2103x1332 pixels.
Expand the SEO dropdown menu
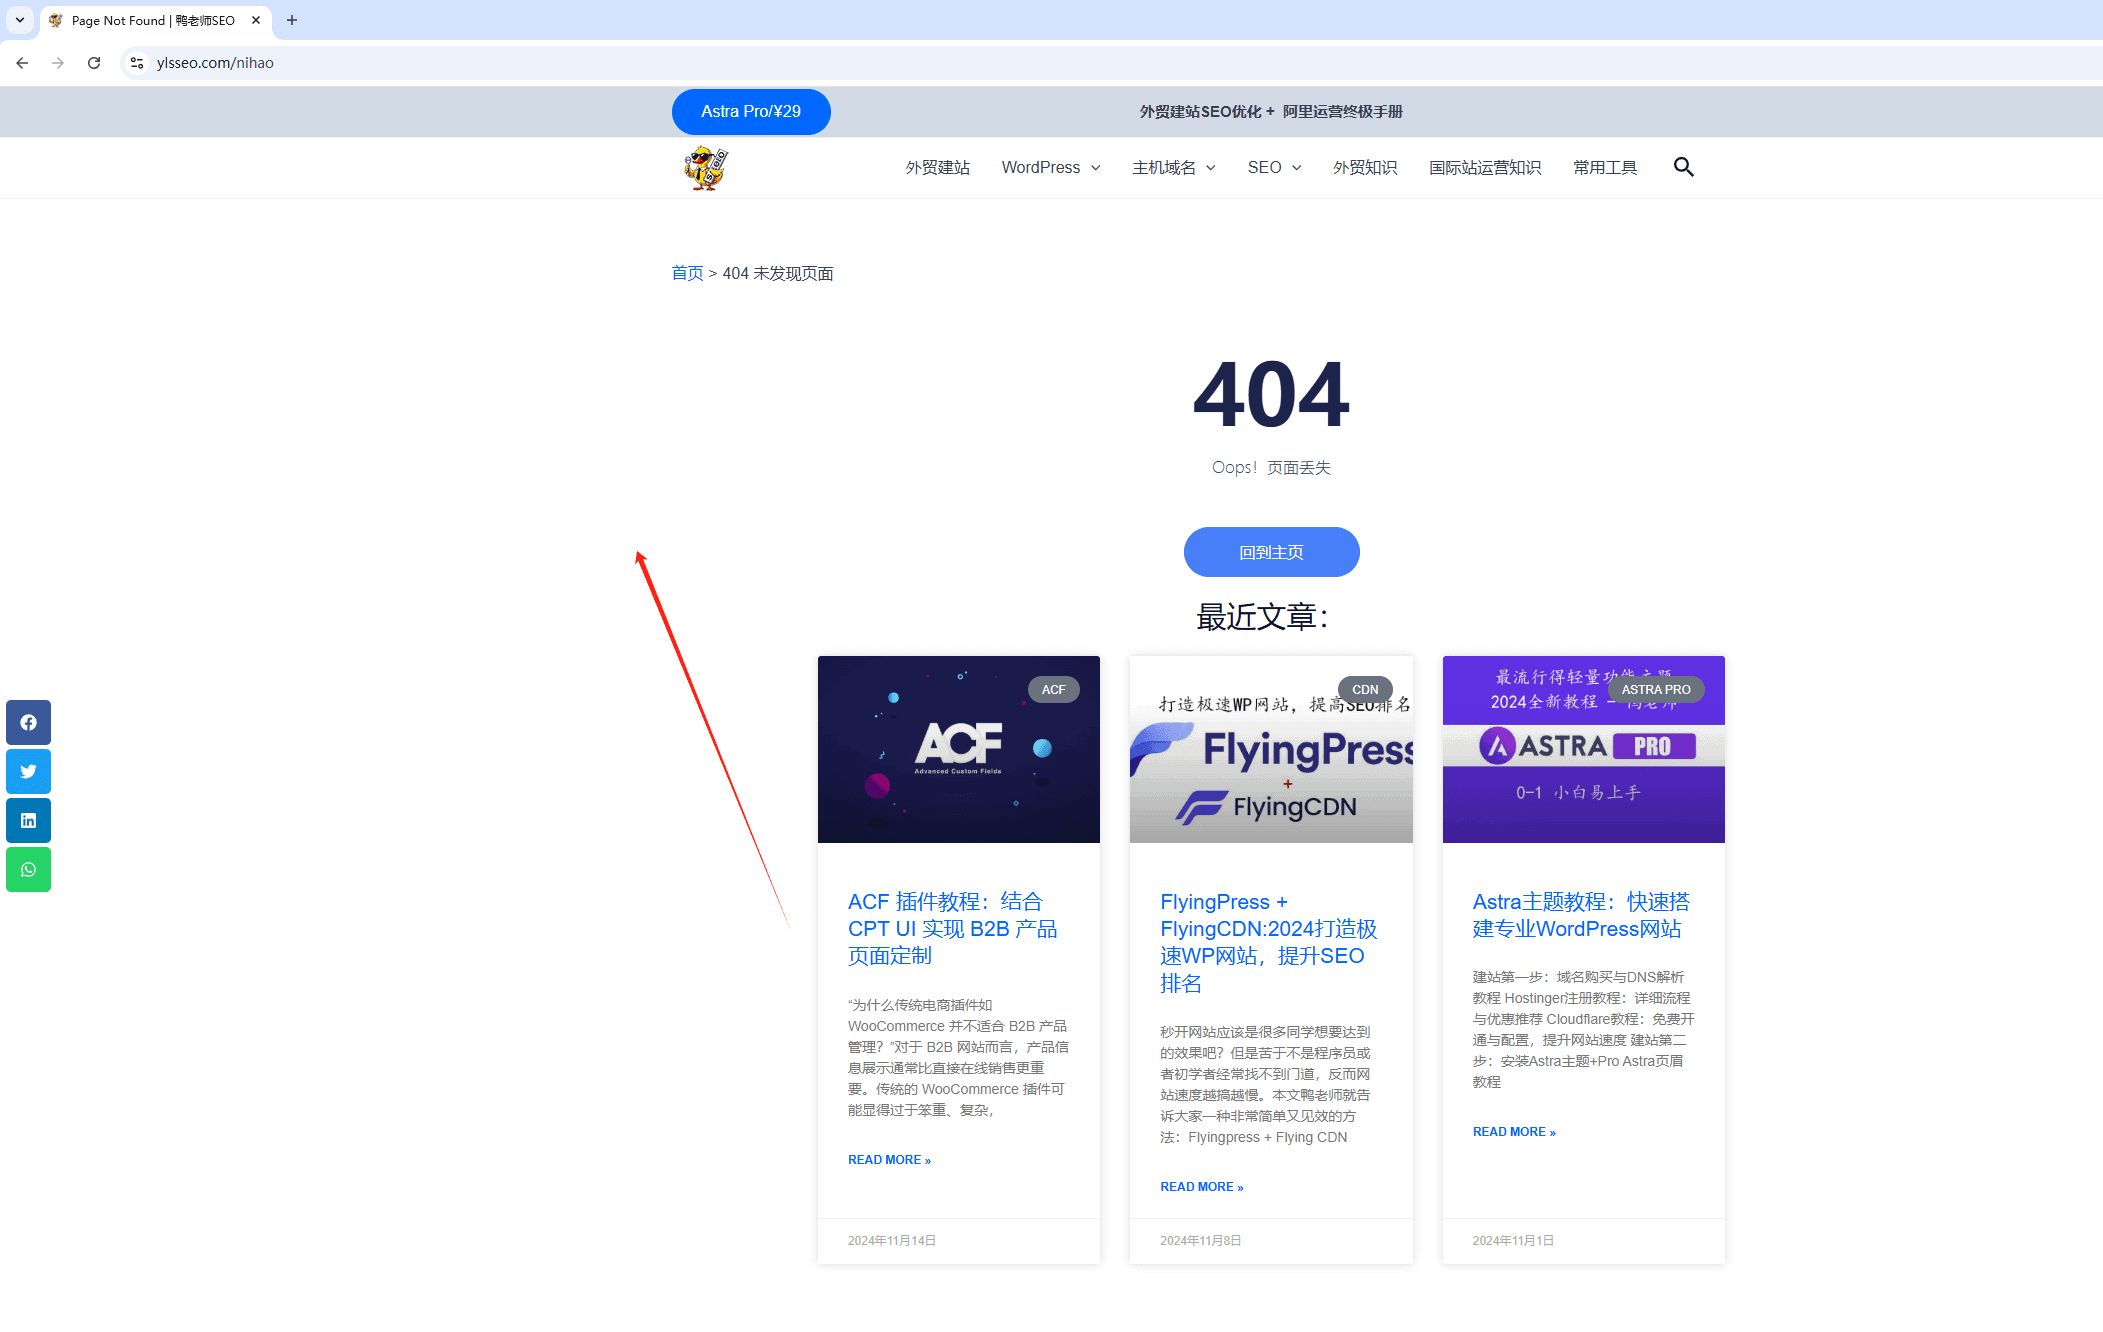(1273, 167)
